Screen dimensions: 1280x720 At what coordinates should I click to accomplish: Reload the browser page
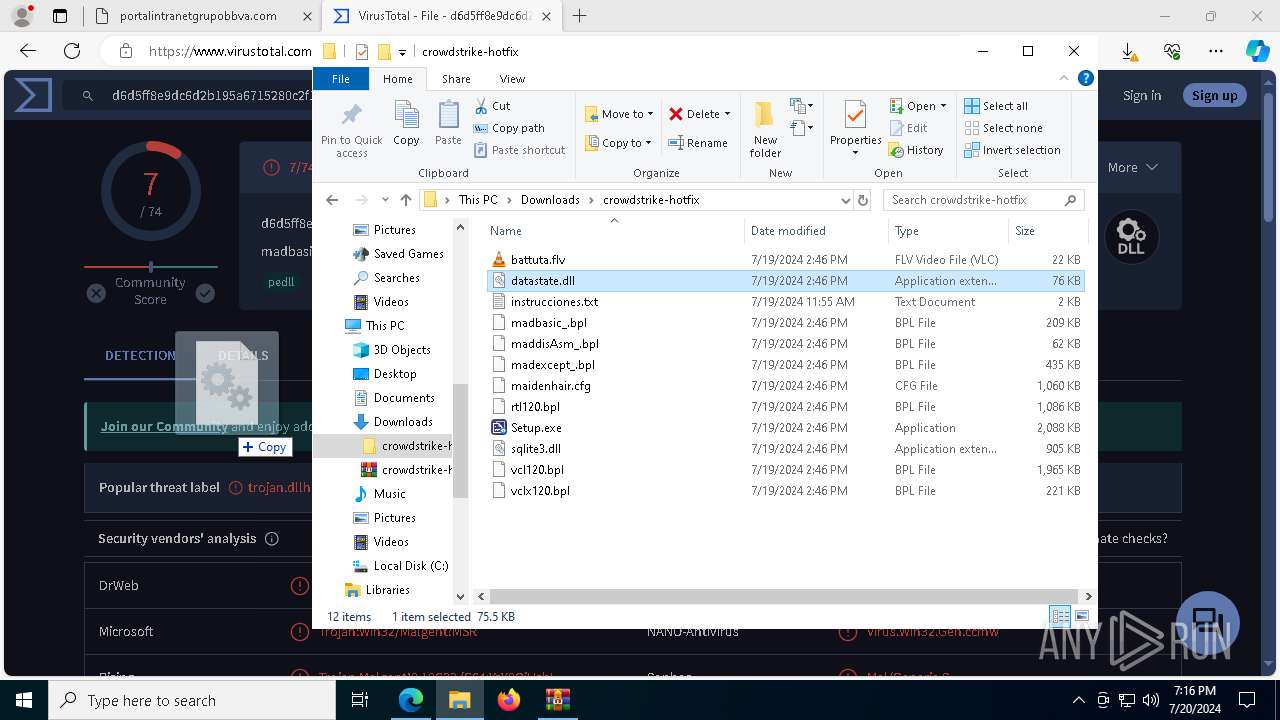click(x=72, y=51)
